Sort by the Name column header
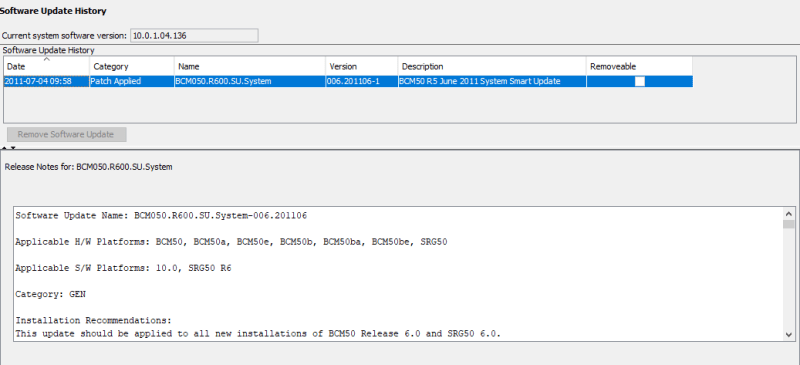This screenshot has height=365, width=800. pyautogui.click(x=250, y=66)
